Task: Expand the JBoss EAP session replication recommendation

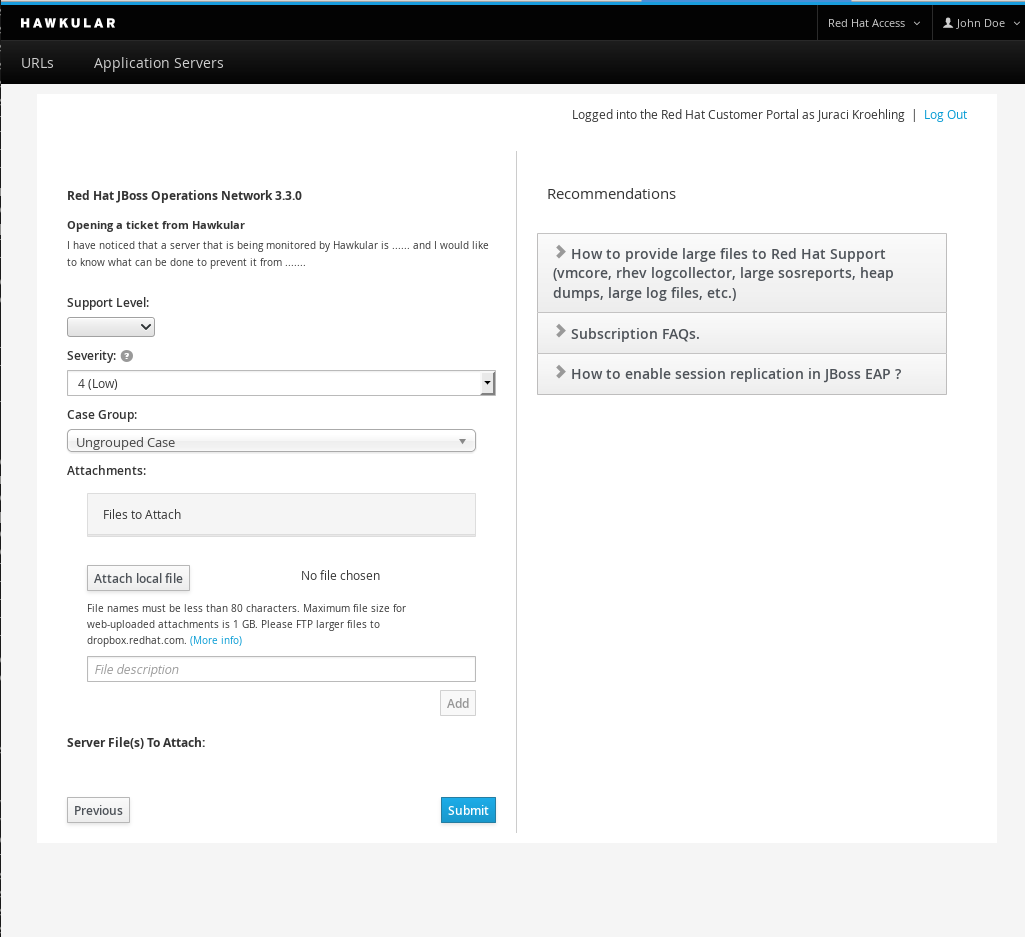Action: [x=741, y=374]
